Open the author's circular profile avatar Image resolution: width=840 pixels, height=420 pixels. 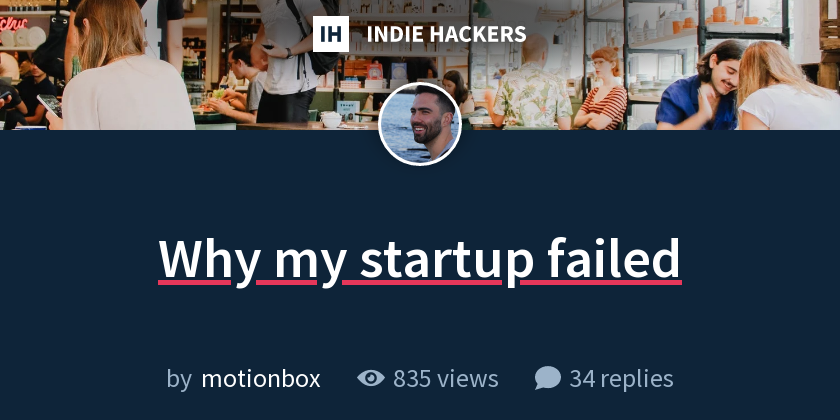click(419, 124)
